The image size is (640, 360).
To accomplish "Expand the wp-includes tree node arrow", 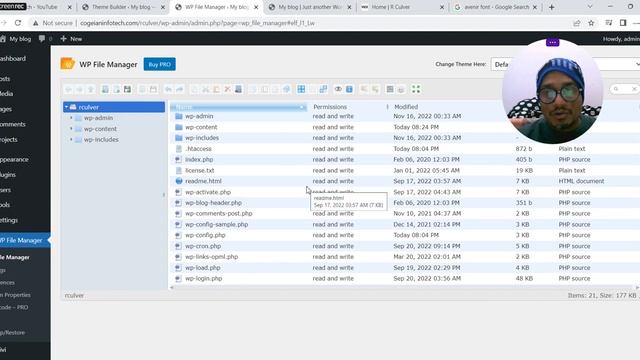I will (x=71, y=140).
